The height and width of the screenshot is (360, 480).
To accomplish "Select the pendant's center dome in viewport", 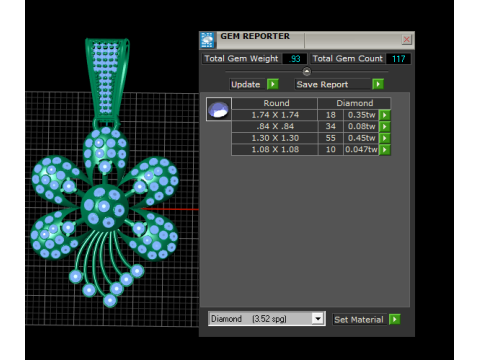I will (x=104, y=207).
